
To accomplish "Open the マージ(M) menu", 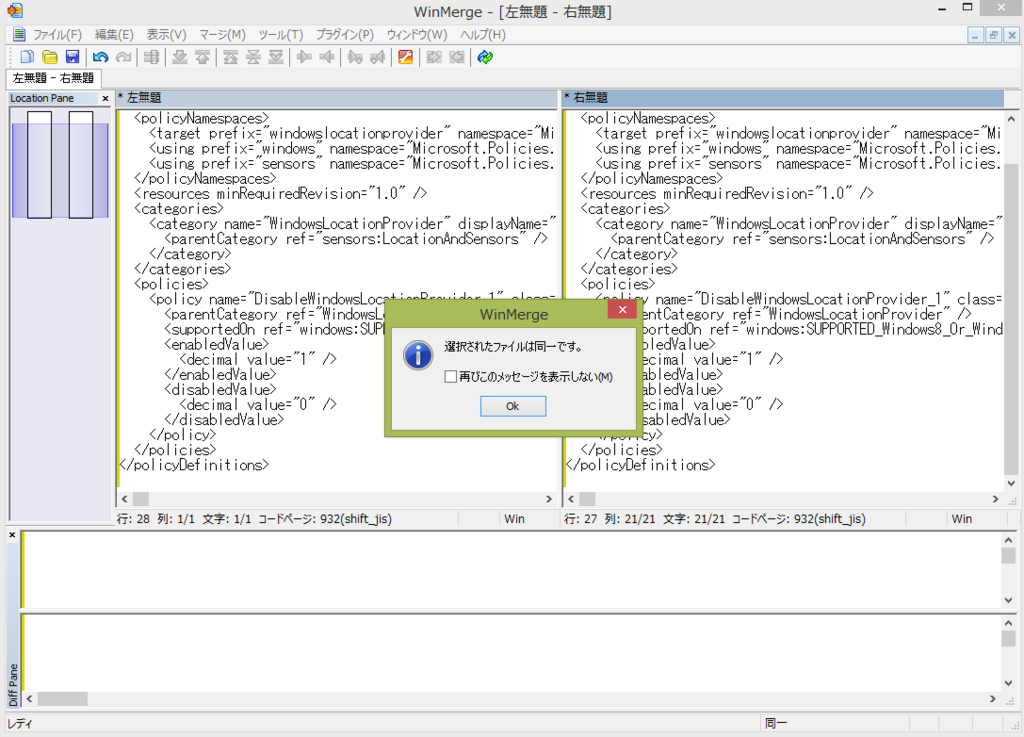I will 222,35.
